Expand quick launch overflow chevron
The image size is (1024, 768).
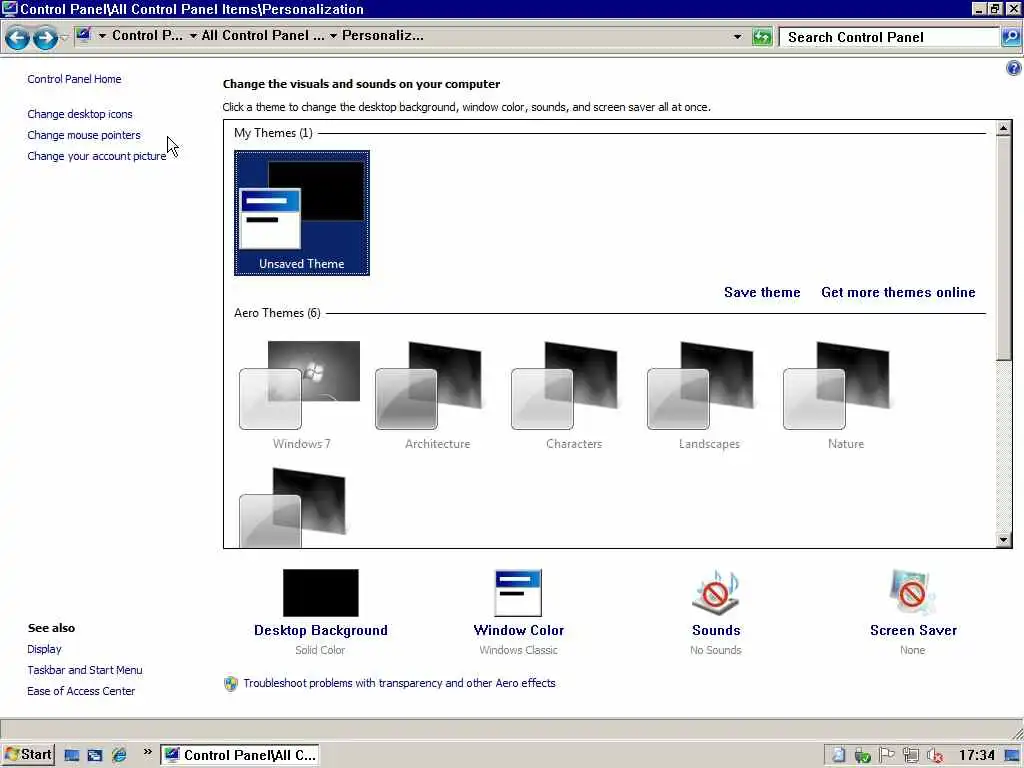148,752
